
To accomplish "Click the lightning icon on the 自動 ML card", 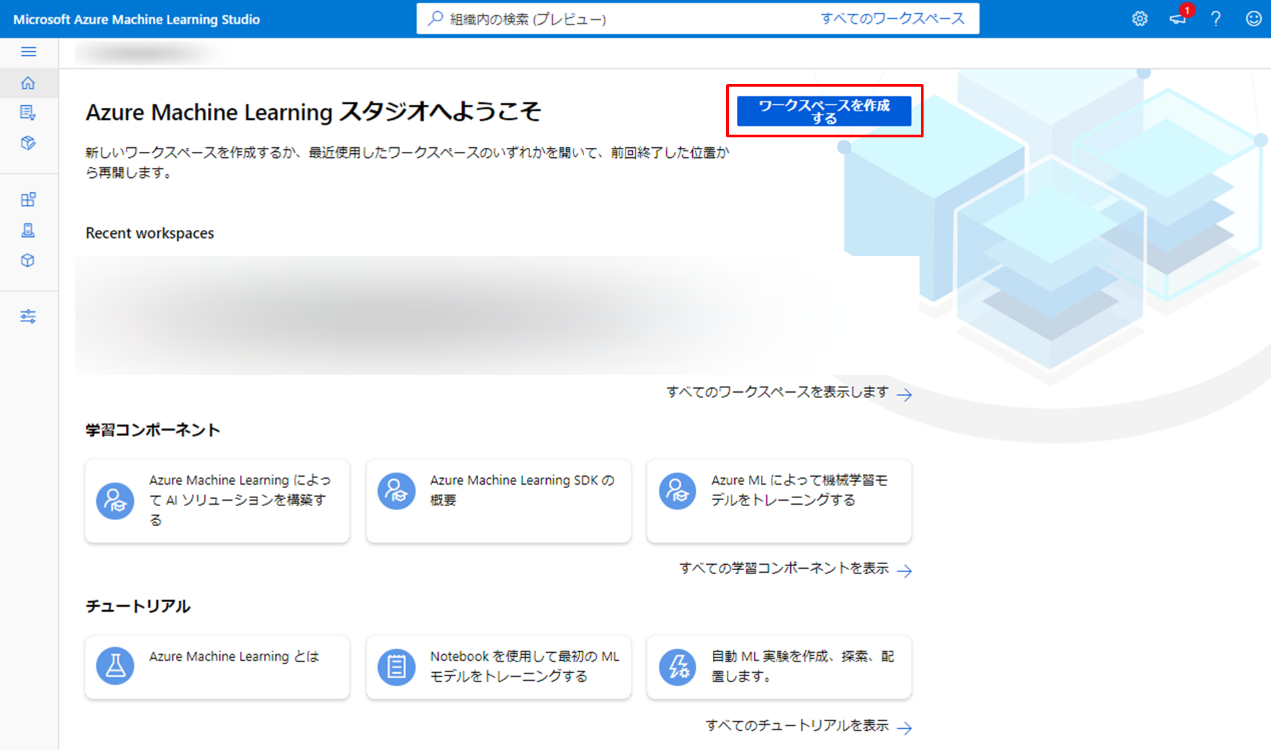I will click(678, 667).
